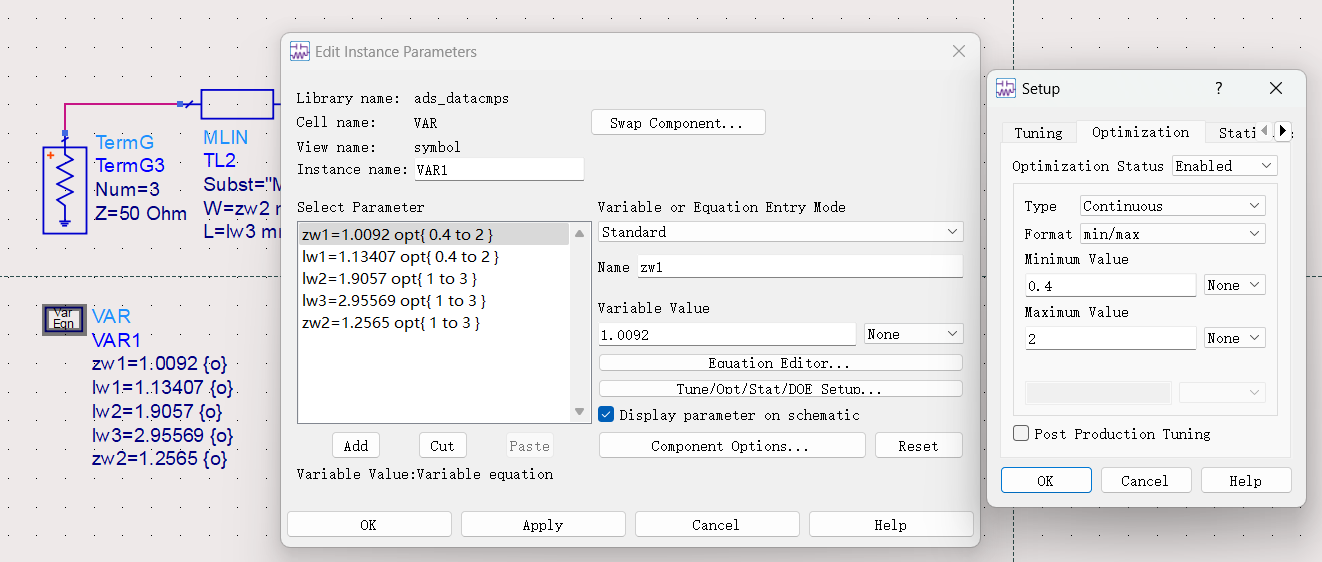Select the TermG resistor symbol on schematic

click(65, 190)
